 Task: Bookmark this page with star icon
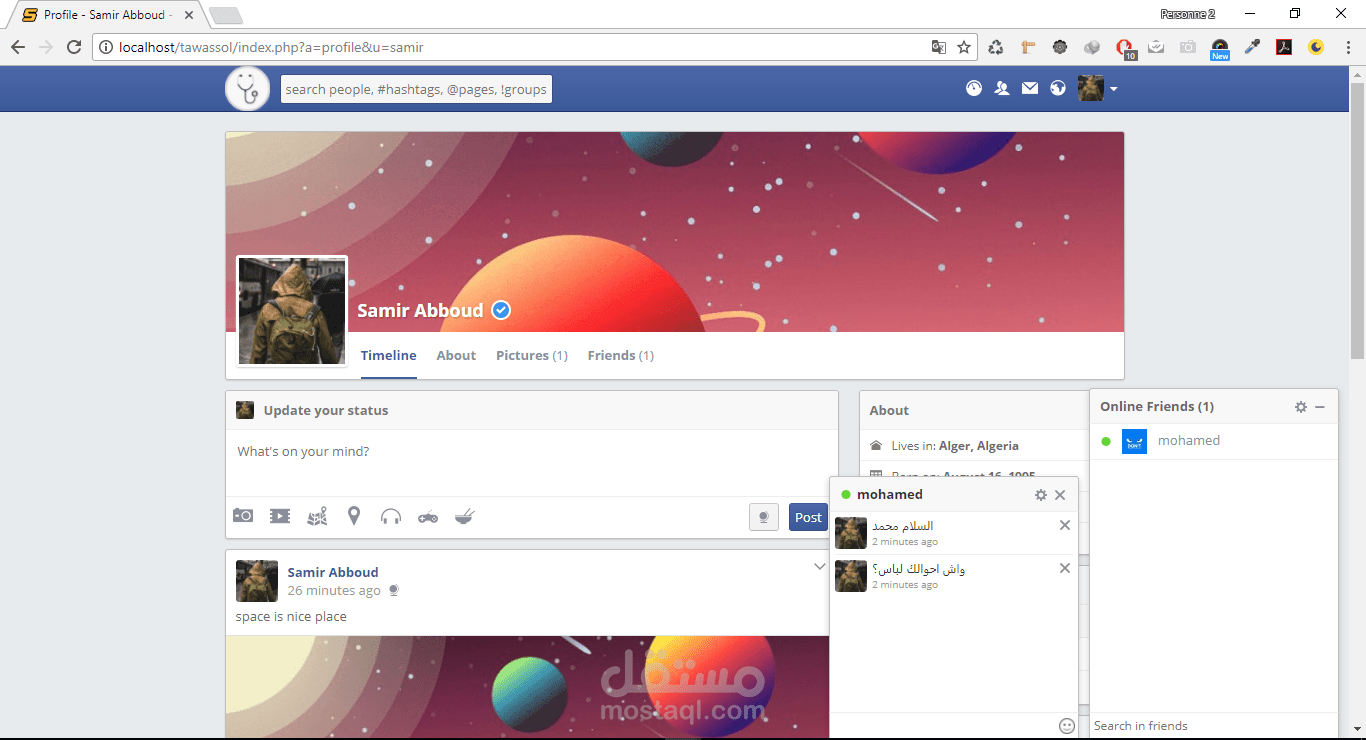coord(964,47)
